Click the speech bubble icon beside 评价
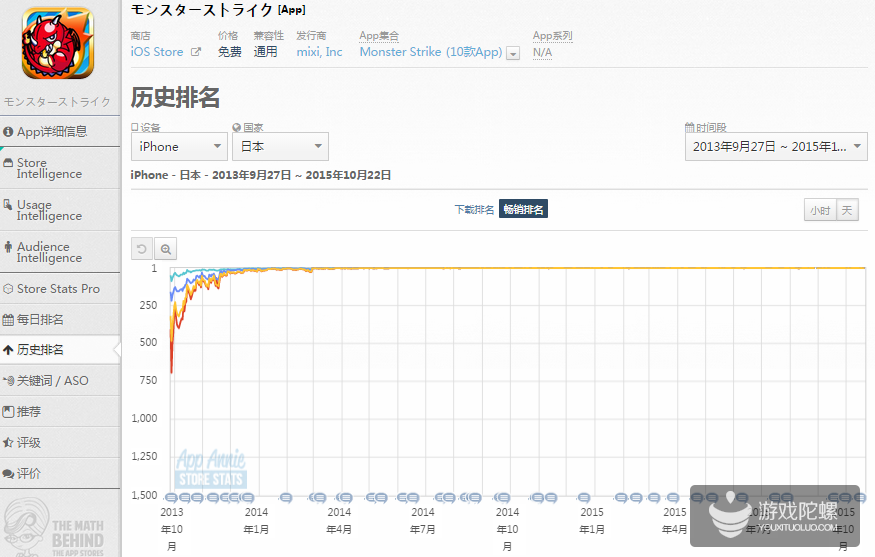Image resolution: width=875 pixels, height=557 pixels. click(x=8, y=474)
